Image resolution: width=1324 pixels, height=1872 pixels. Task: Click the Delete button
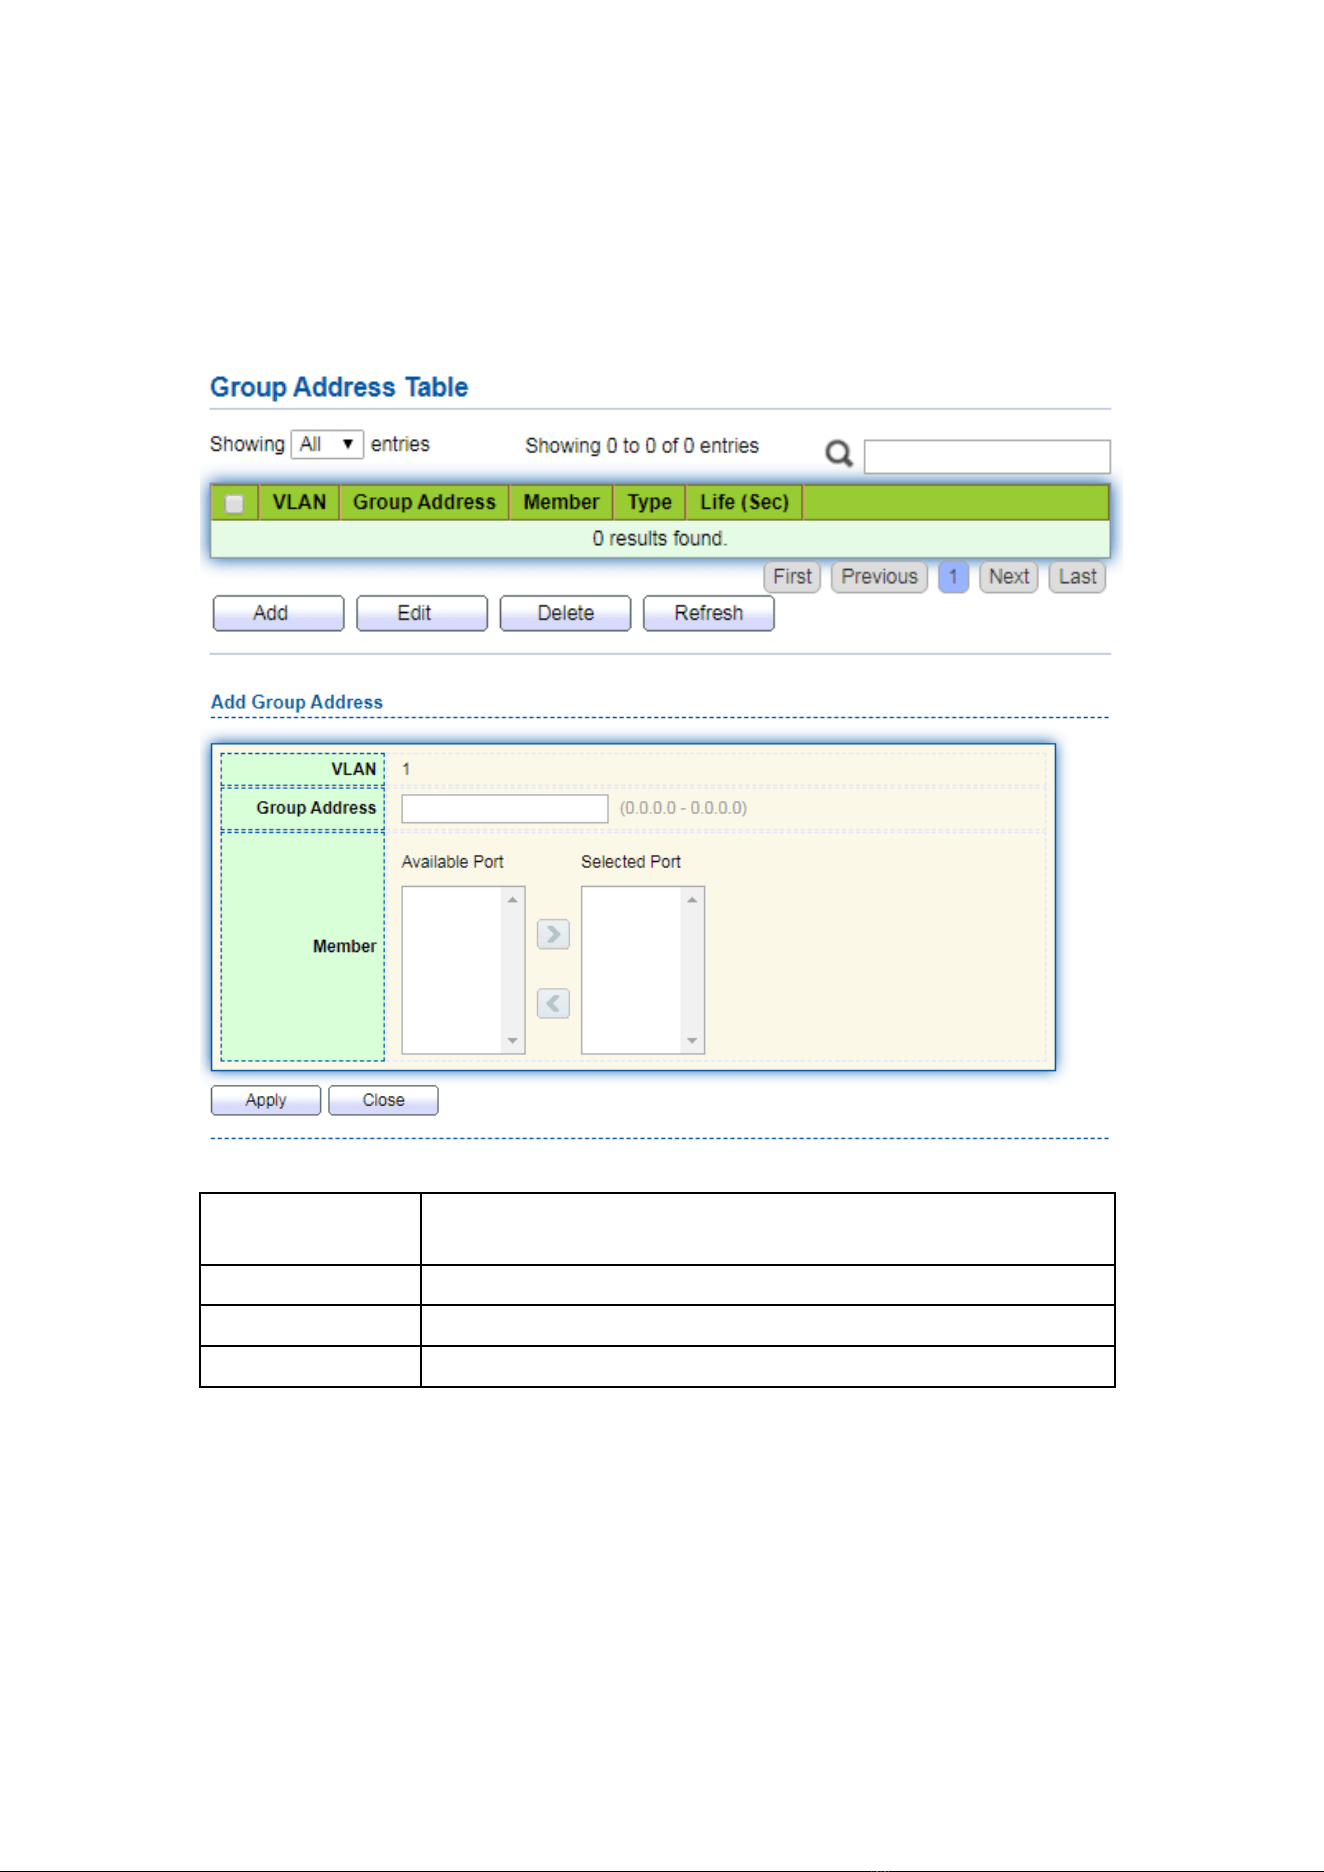565,613
